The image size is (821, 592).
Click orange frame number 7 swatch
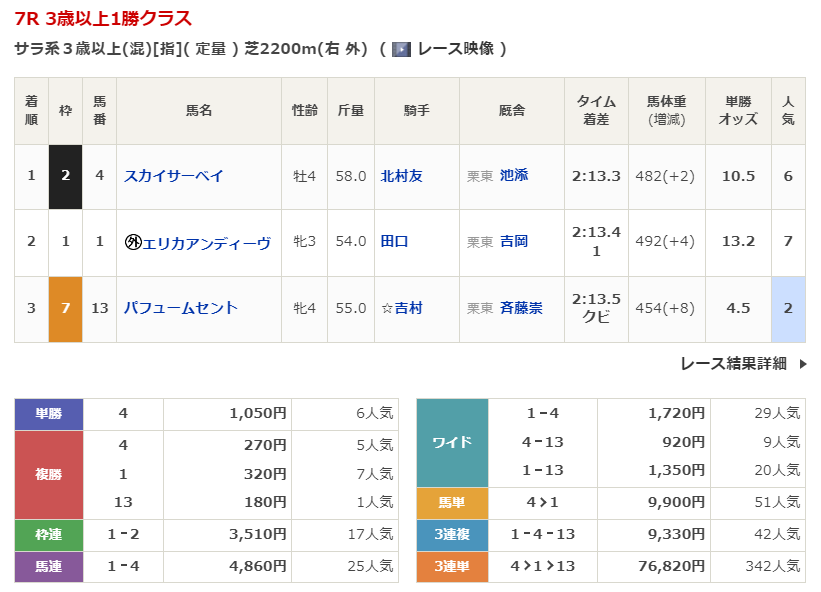(x=66, y=308)
